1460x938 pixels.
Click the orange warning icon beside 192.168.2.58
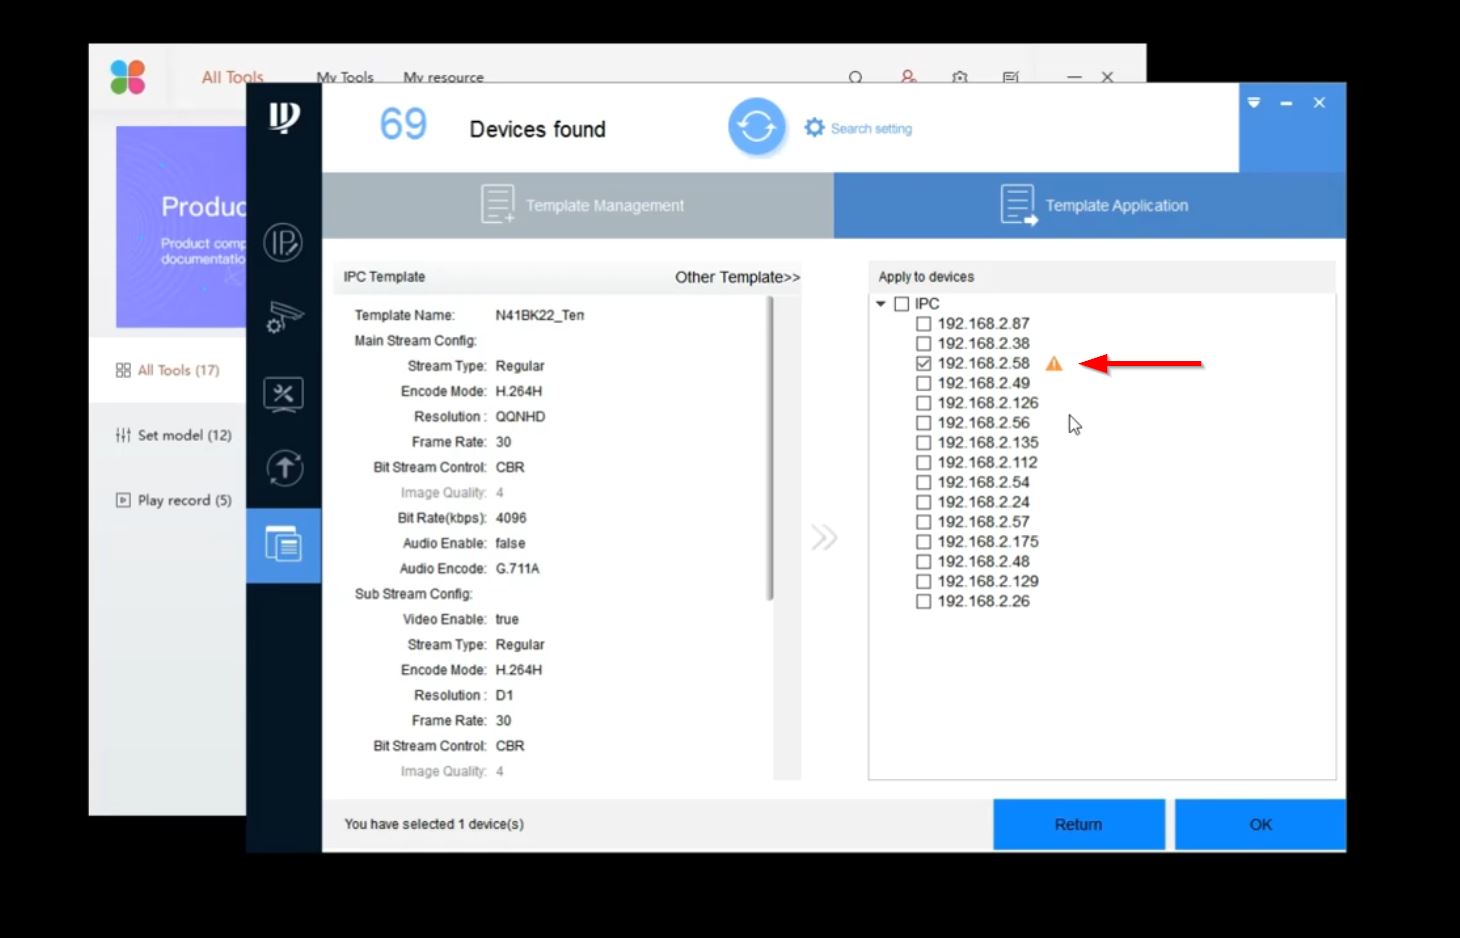point(1054,364)
